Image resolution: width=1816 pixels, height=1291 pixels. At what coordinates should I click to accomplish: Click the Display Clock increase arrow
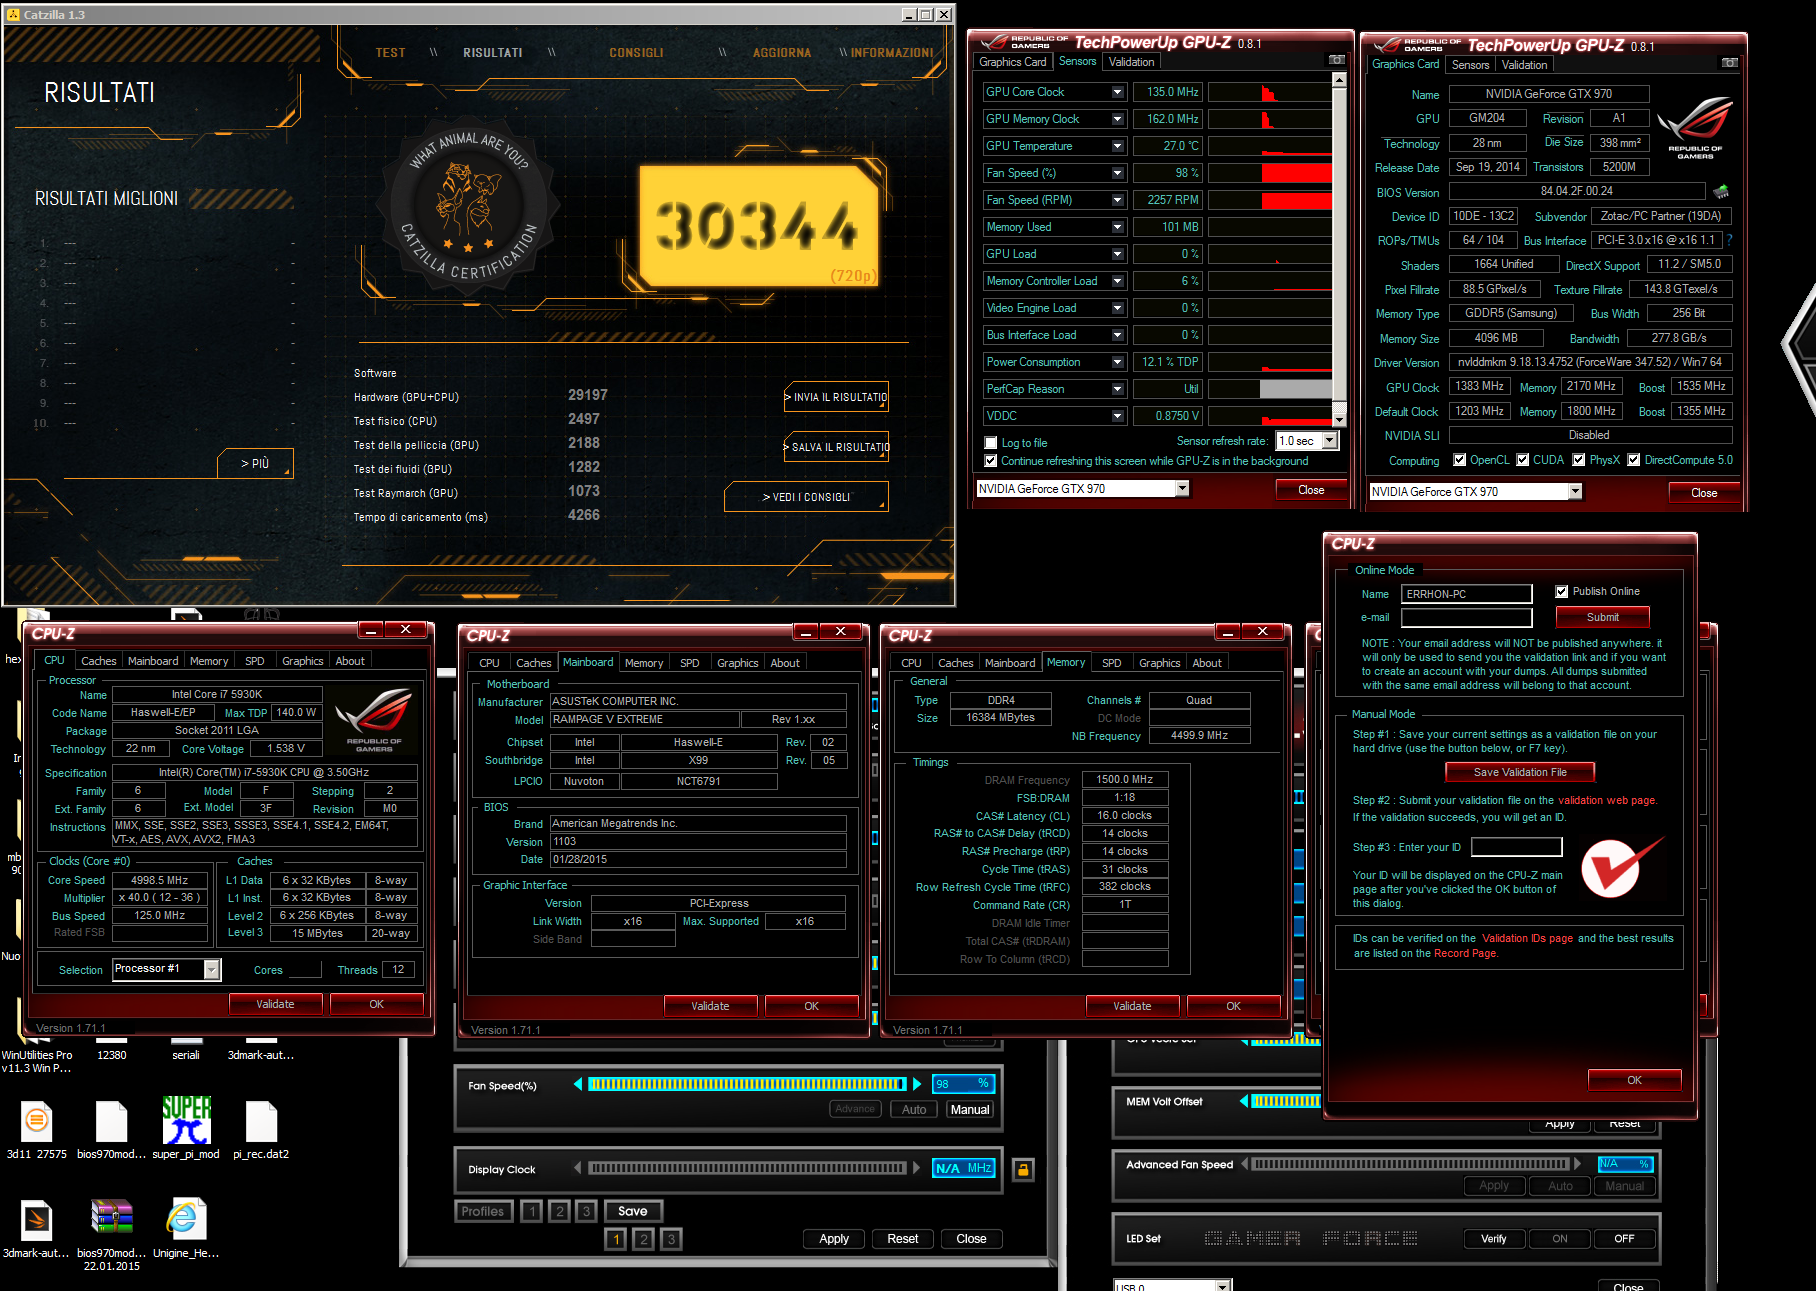click(x=917, y=1167)
